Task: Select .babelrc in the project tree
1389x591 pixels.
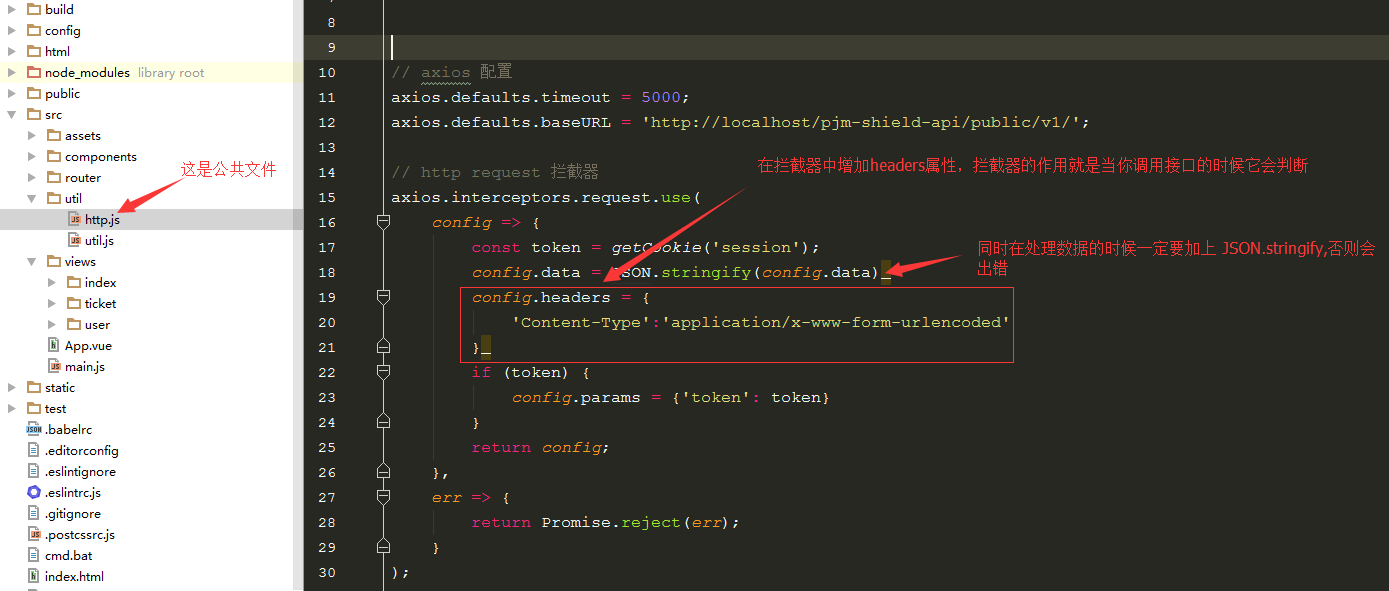Action: point(68,429)
